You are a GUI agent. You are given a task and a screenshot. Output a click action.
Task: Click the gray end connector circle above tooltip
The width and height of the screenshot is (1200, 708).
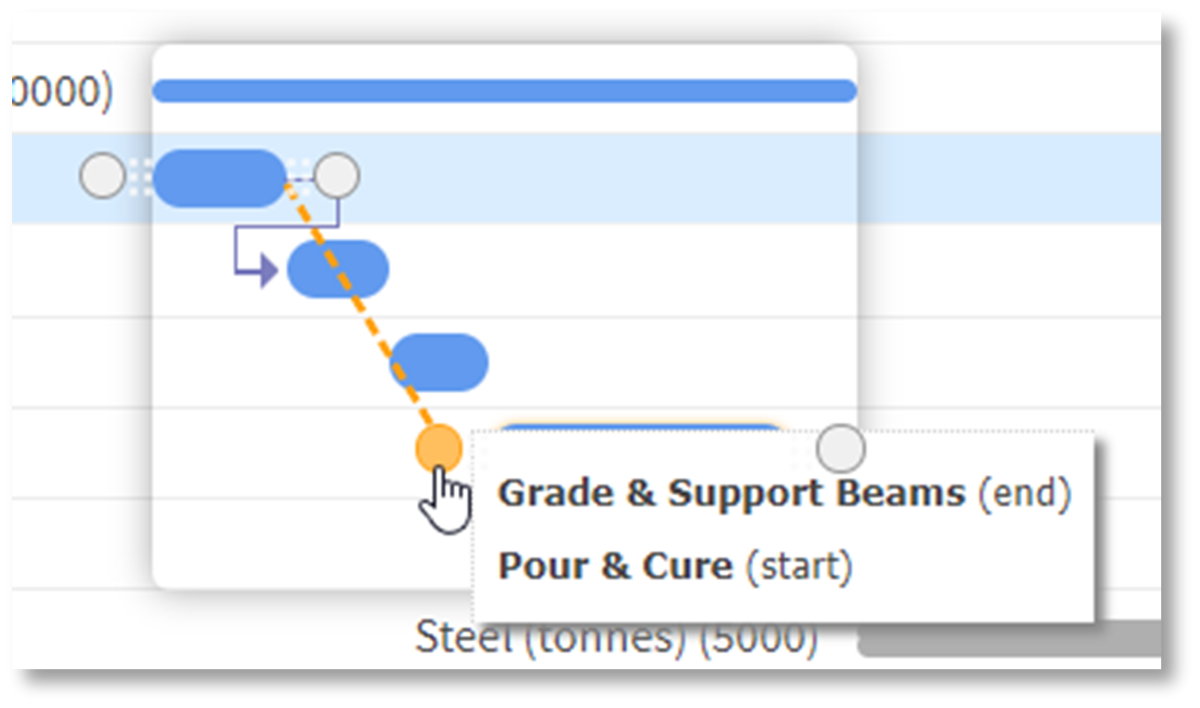(x=840, y=448)
